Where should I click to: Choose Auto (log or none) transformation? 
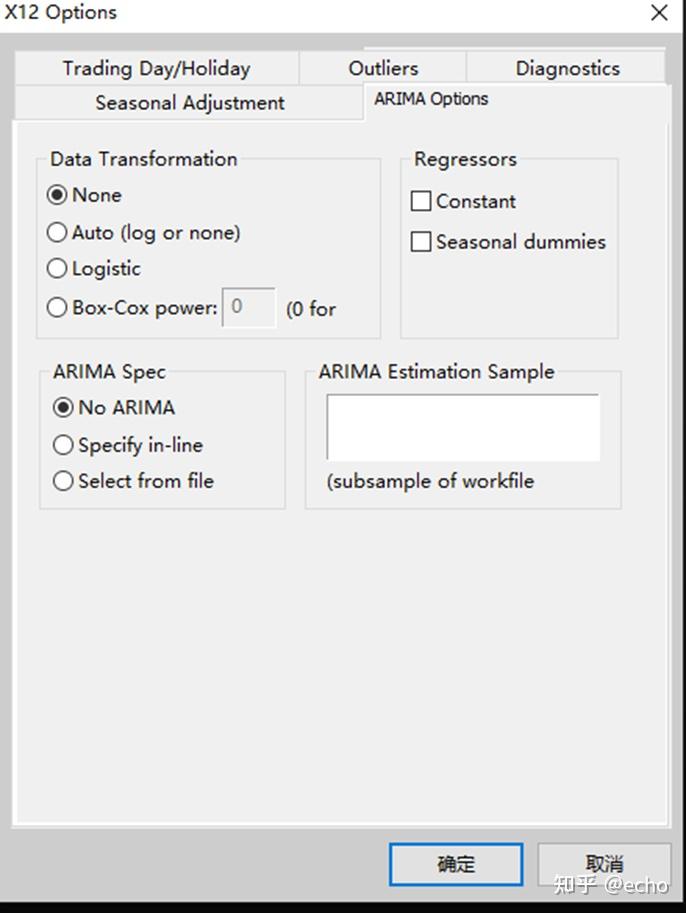58,232
